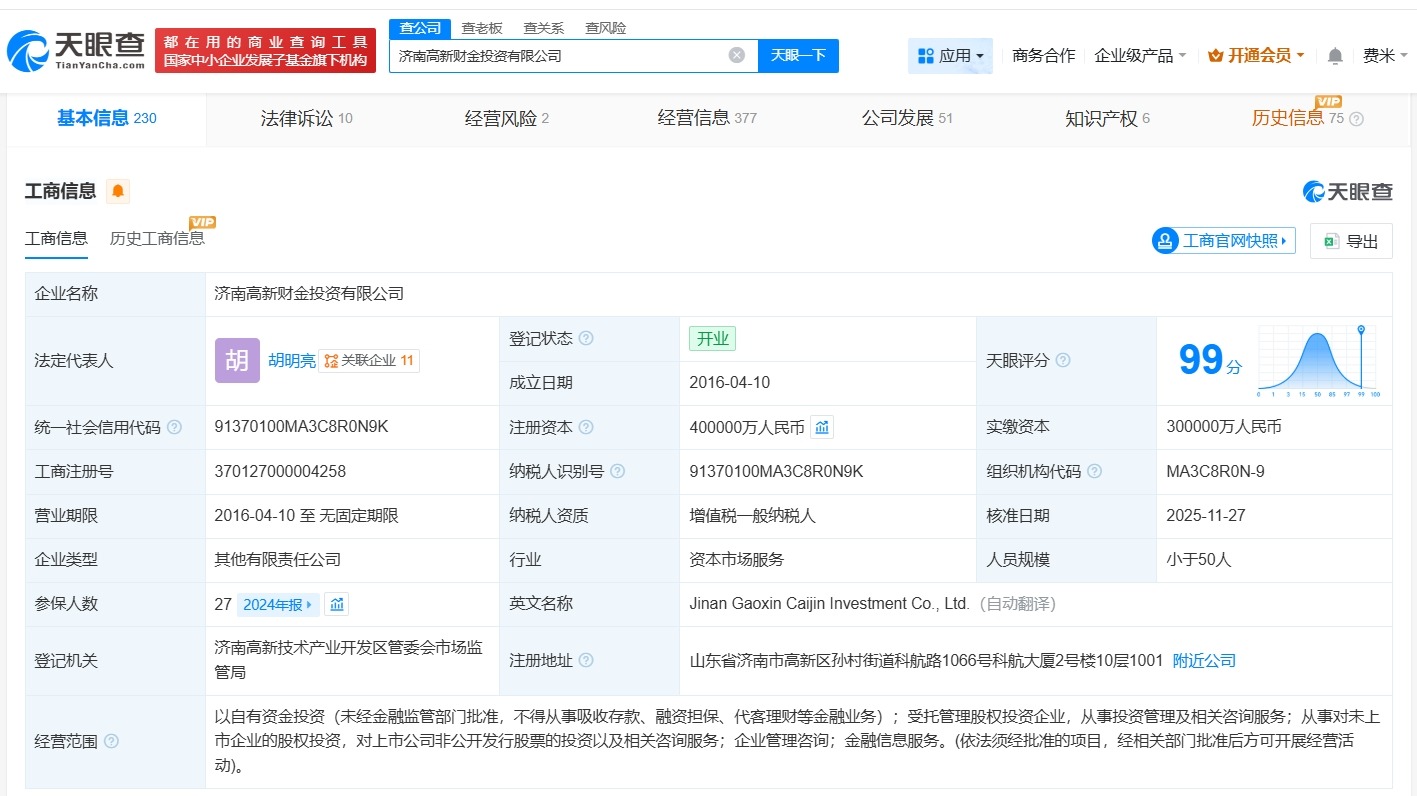Switch to the 法律诉讼 tab

(x=298, y=118)
